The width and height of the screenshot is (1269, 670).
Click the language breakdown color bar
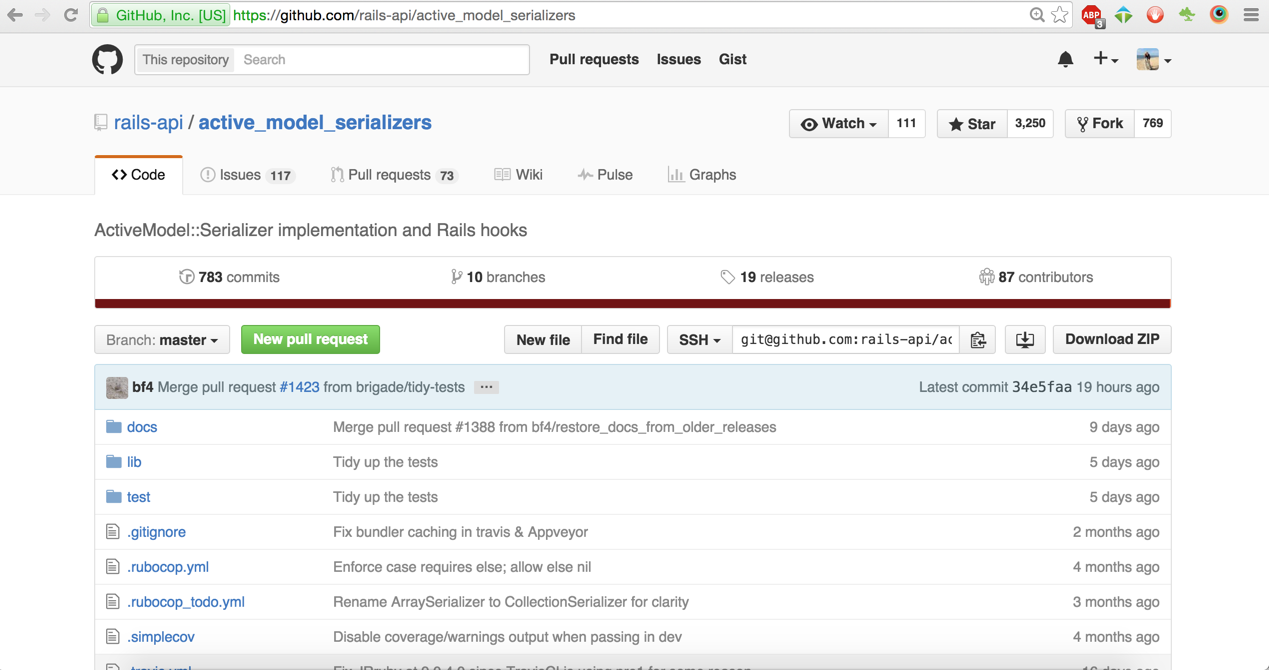[x=633, y=304]
